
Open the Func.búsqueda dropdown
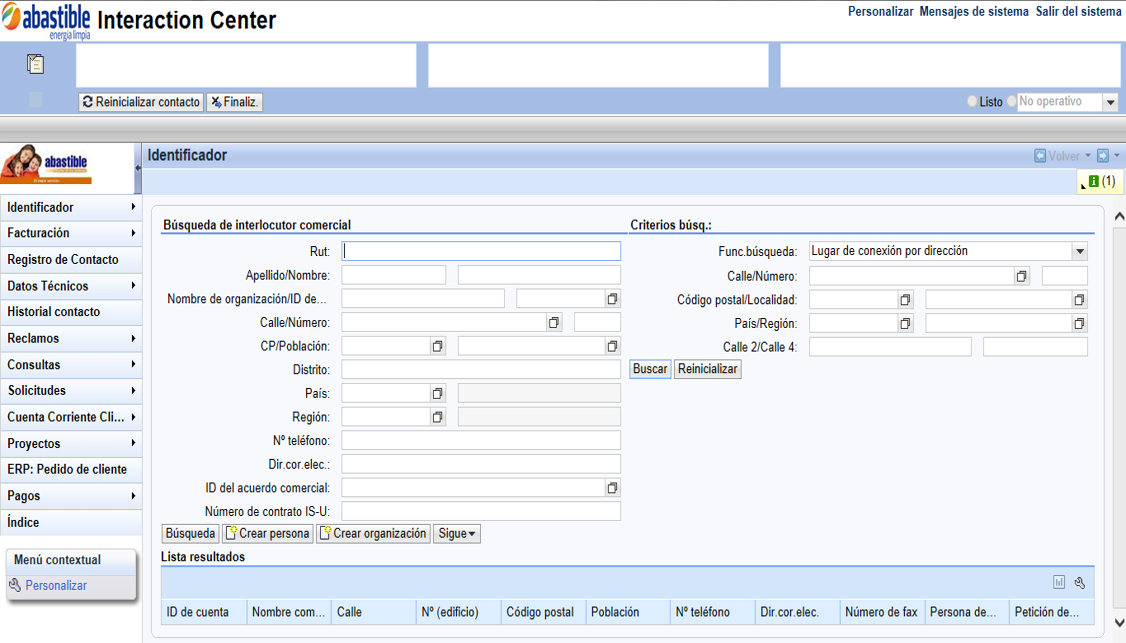click(1079, 251)
